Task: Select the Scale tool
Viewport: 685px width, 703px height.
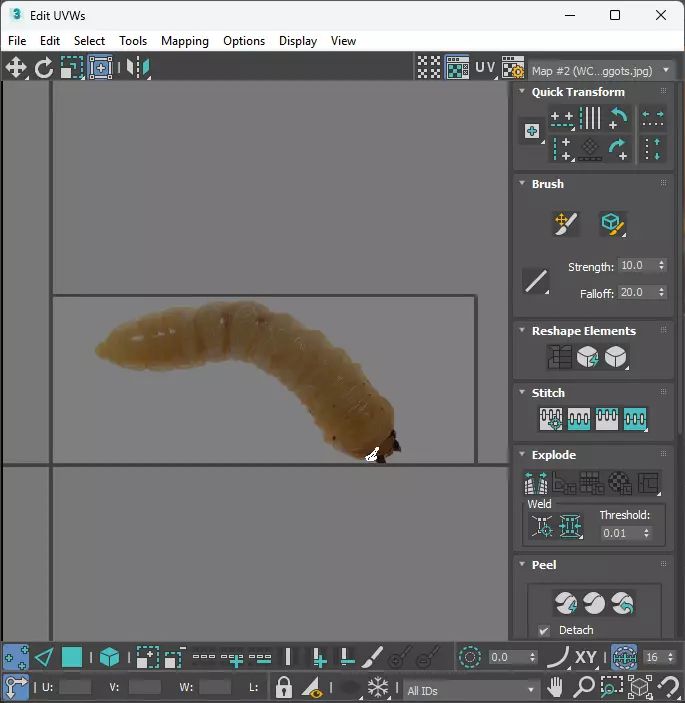Action: click(72, 68)
